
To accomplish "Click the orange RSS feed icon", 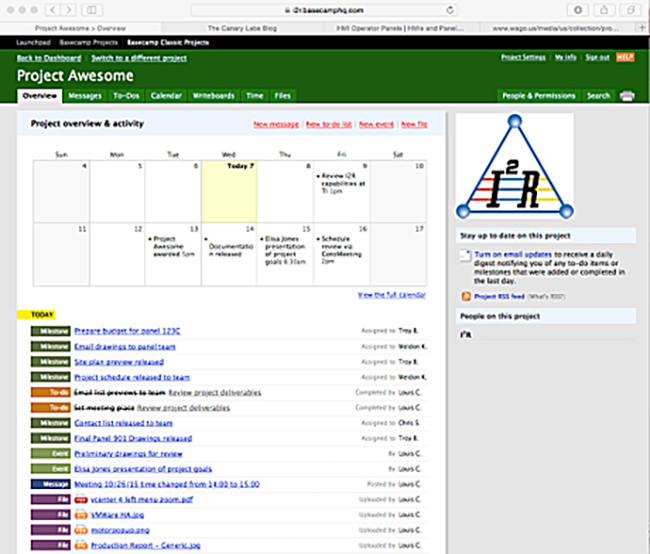I will click(x=466, y=296).
